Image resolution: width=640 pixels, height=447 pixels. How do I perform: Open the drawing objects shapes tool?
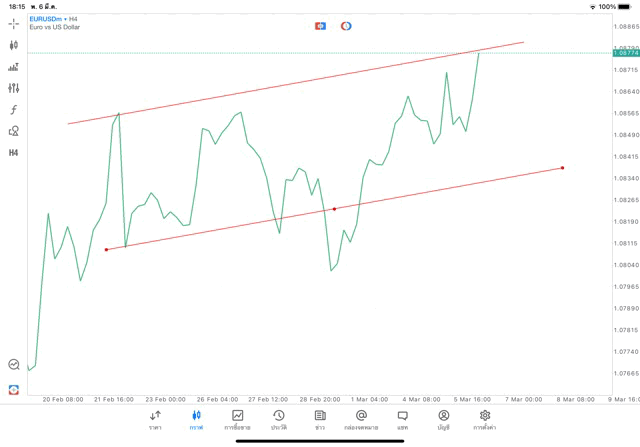pyautogui.click(x=13, y=131)
